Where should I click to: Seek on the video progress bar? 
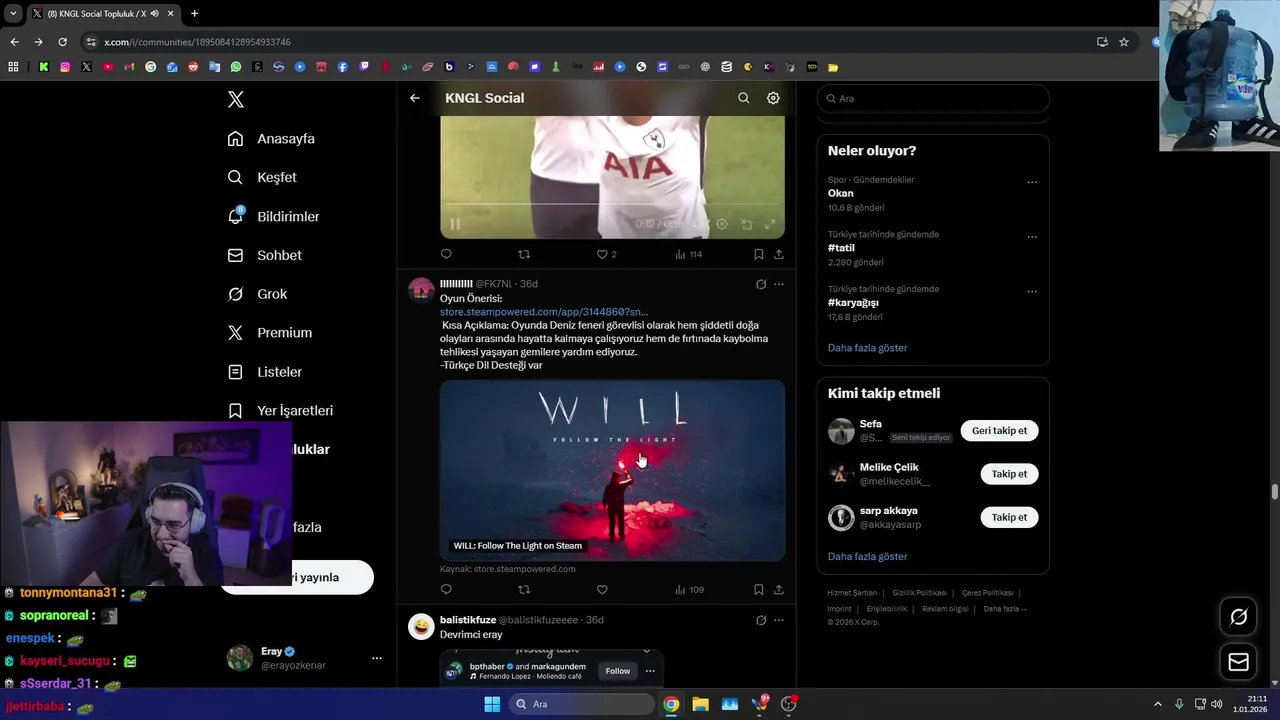pyautogui.click(x=612, y=204)
